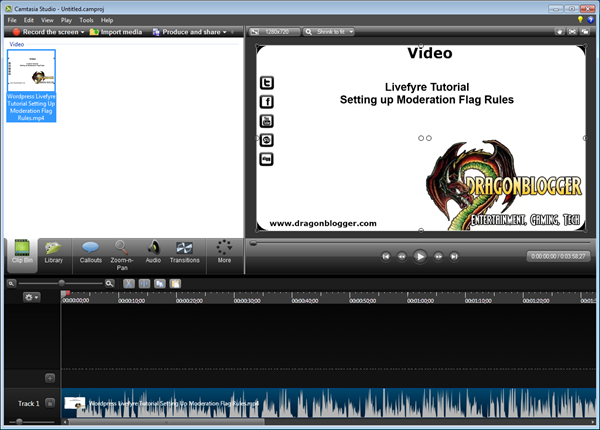Image resolution: width=600 pixels, height=430 pixels.
Task: Click the Split clip icon
Action: click(144, 283)
